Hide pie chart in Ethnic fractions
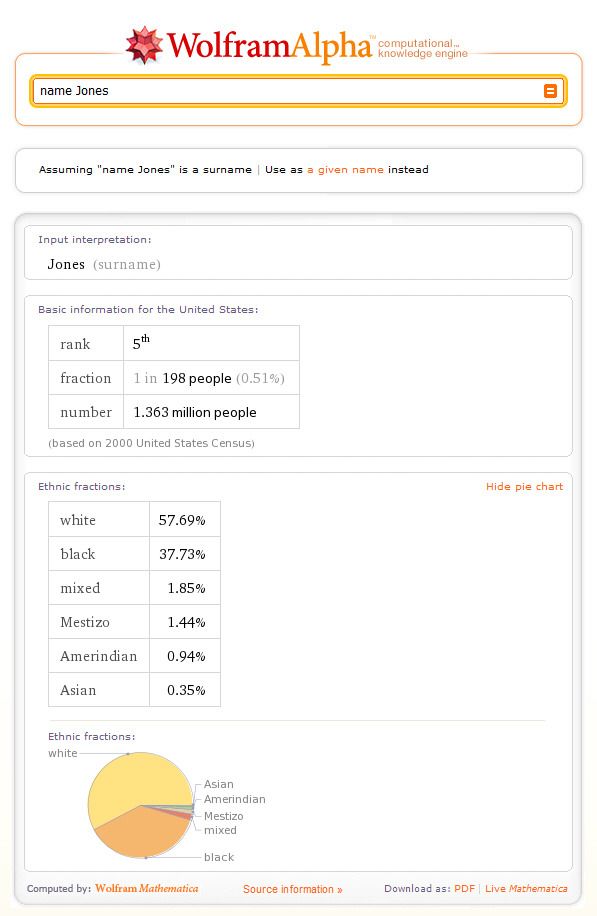 (524, 486)
